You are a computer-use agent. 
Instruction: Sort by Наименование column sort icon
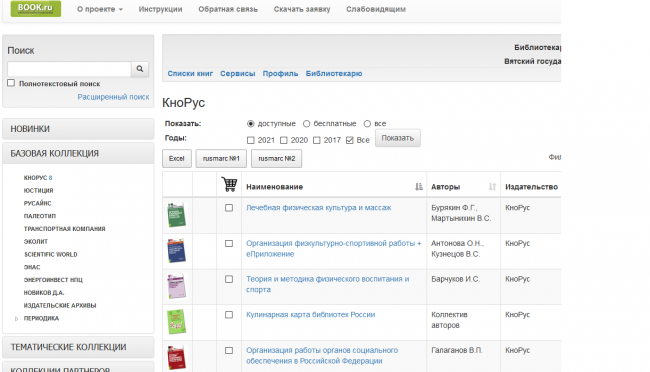(419, 187)
